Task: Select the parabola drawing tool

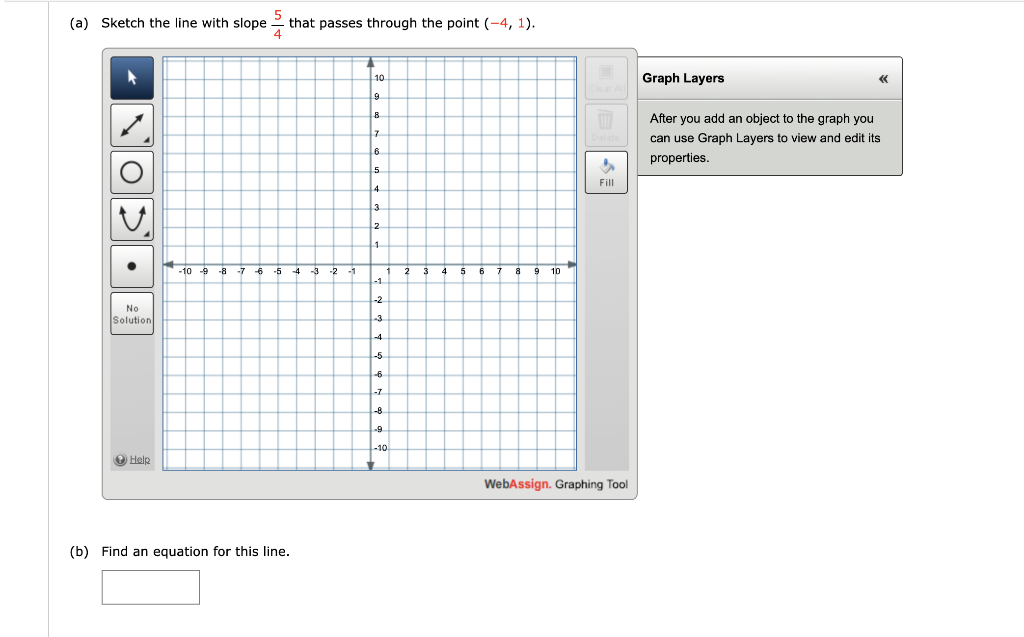Action: pos(131,218)
